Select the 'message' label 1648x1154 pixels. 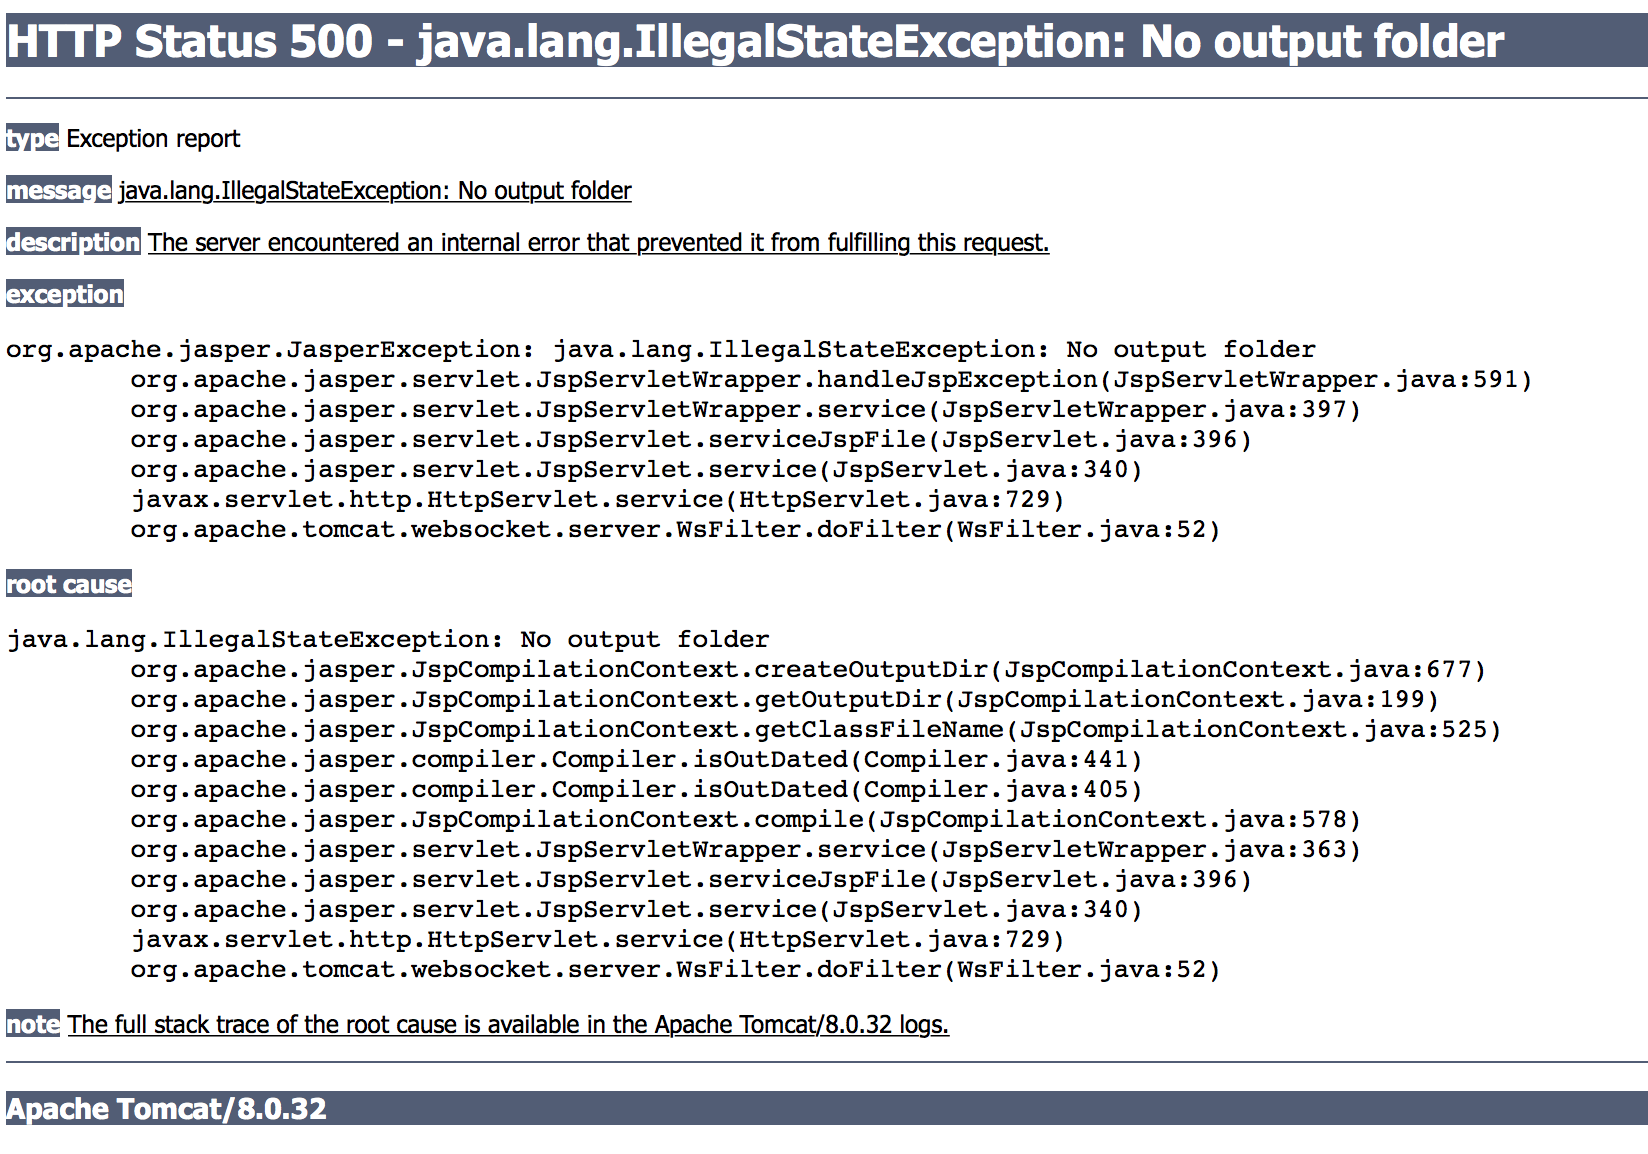(x=59, y=190)
